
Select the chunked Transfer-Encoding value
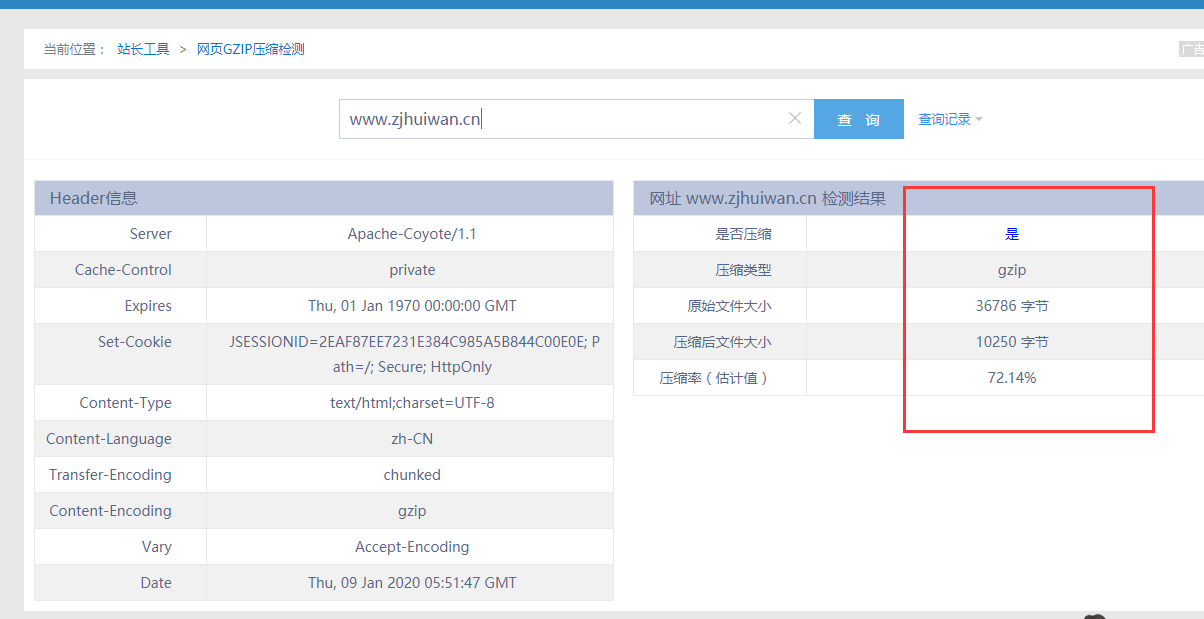tap(412, 475)
